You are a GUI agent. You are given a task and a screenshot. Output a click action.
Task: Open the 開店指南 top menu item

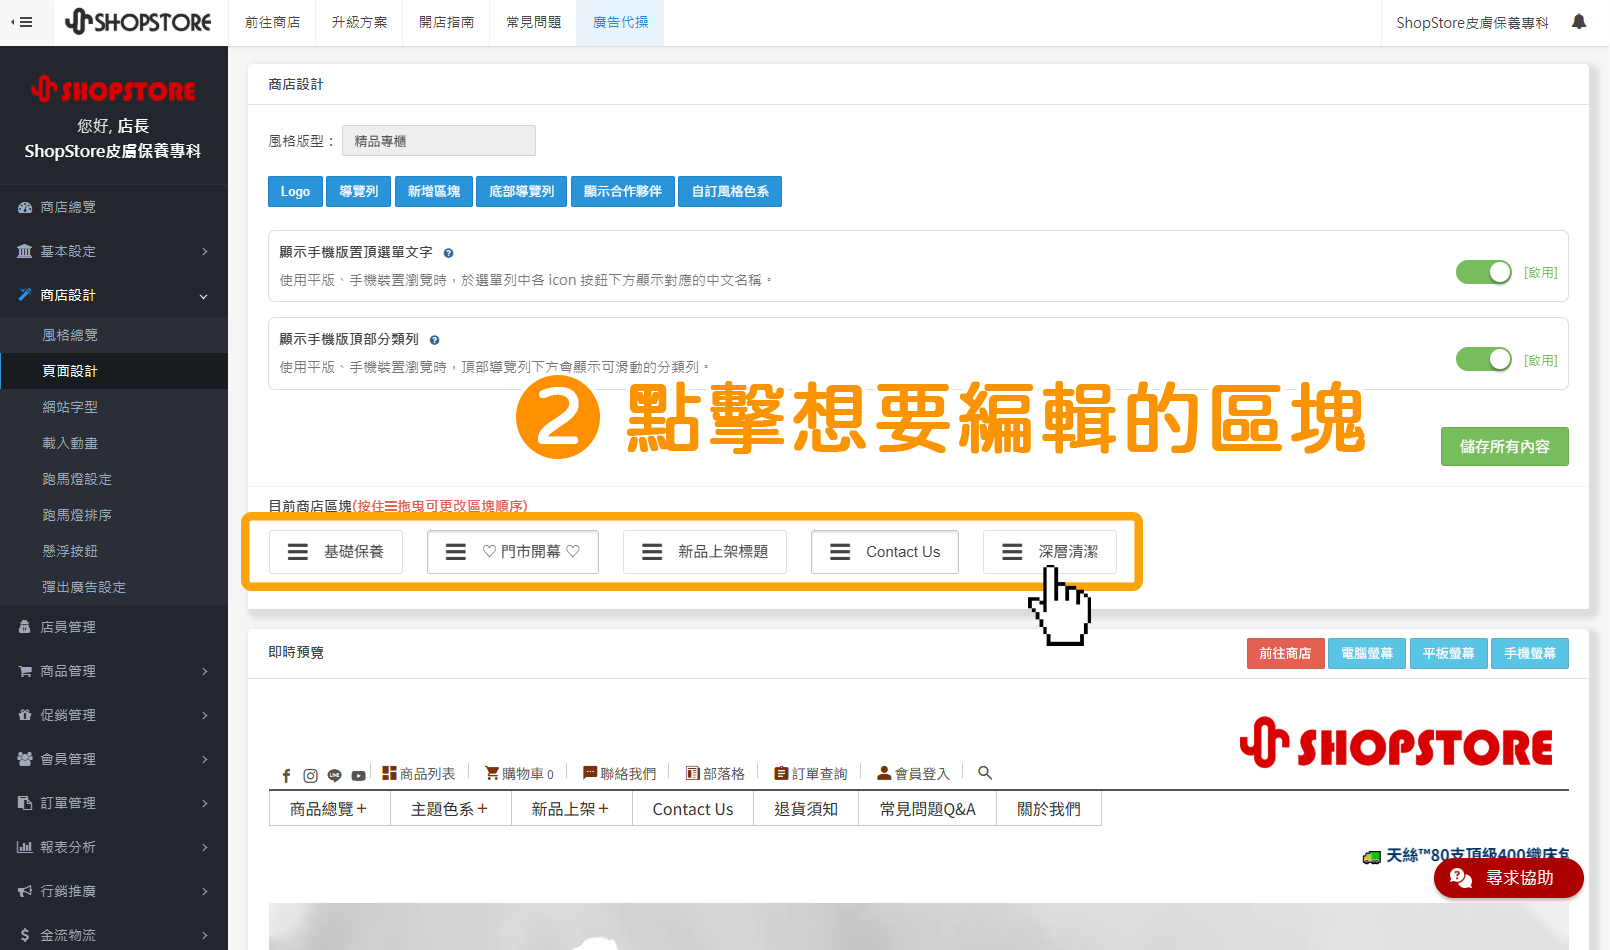[446, 22]
